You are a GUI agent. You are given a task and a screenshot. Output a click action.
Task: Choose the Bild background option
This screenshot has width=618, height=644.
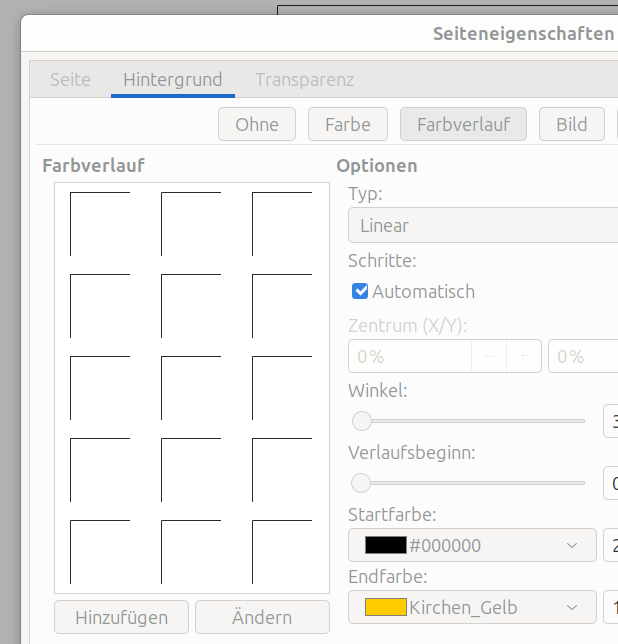[571, 125]
